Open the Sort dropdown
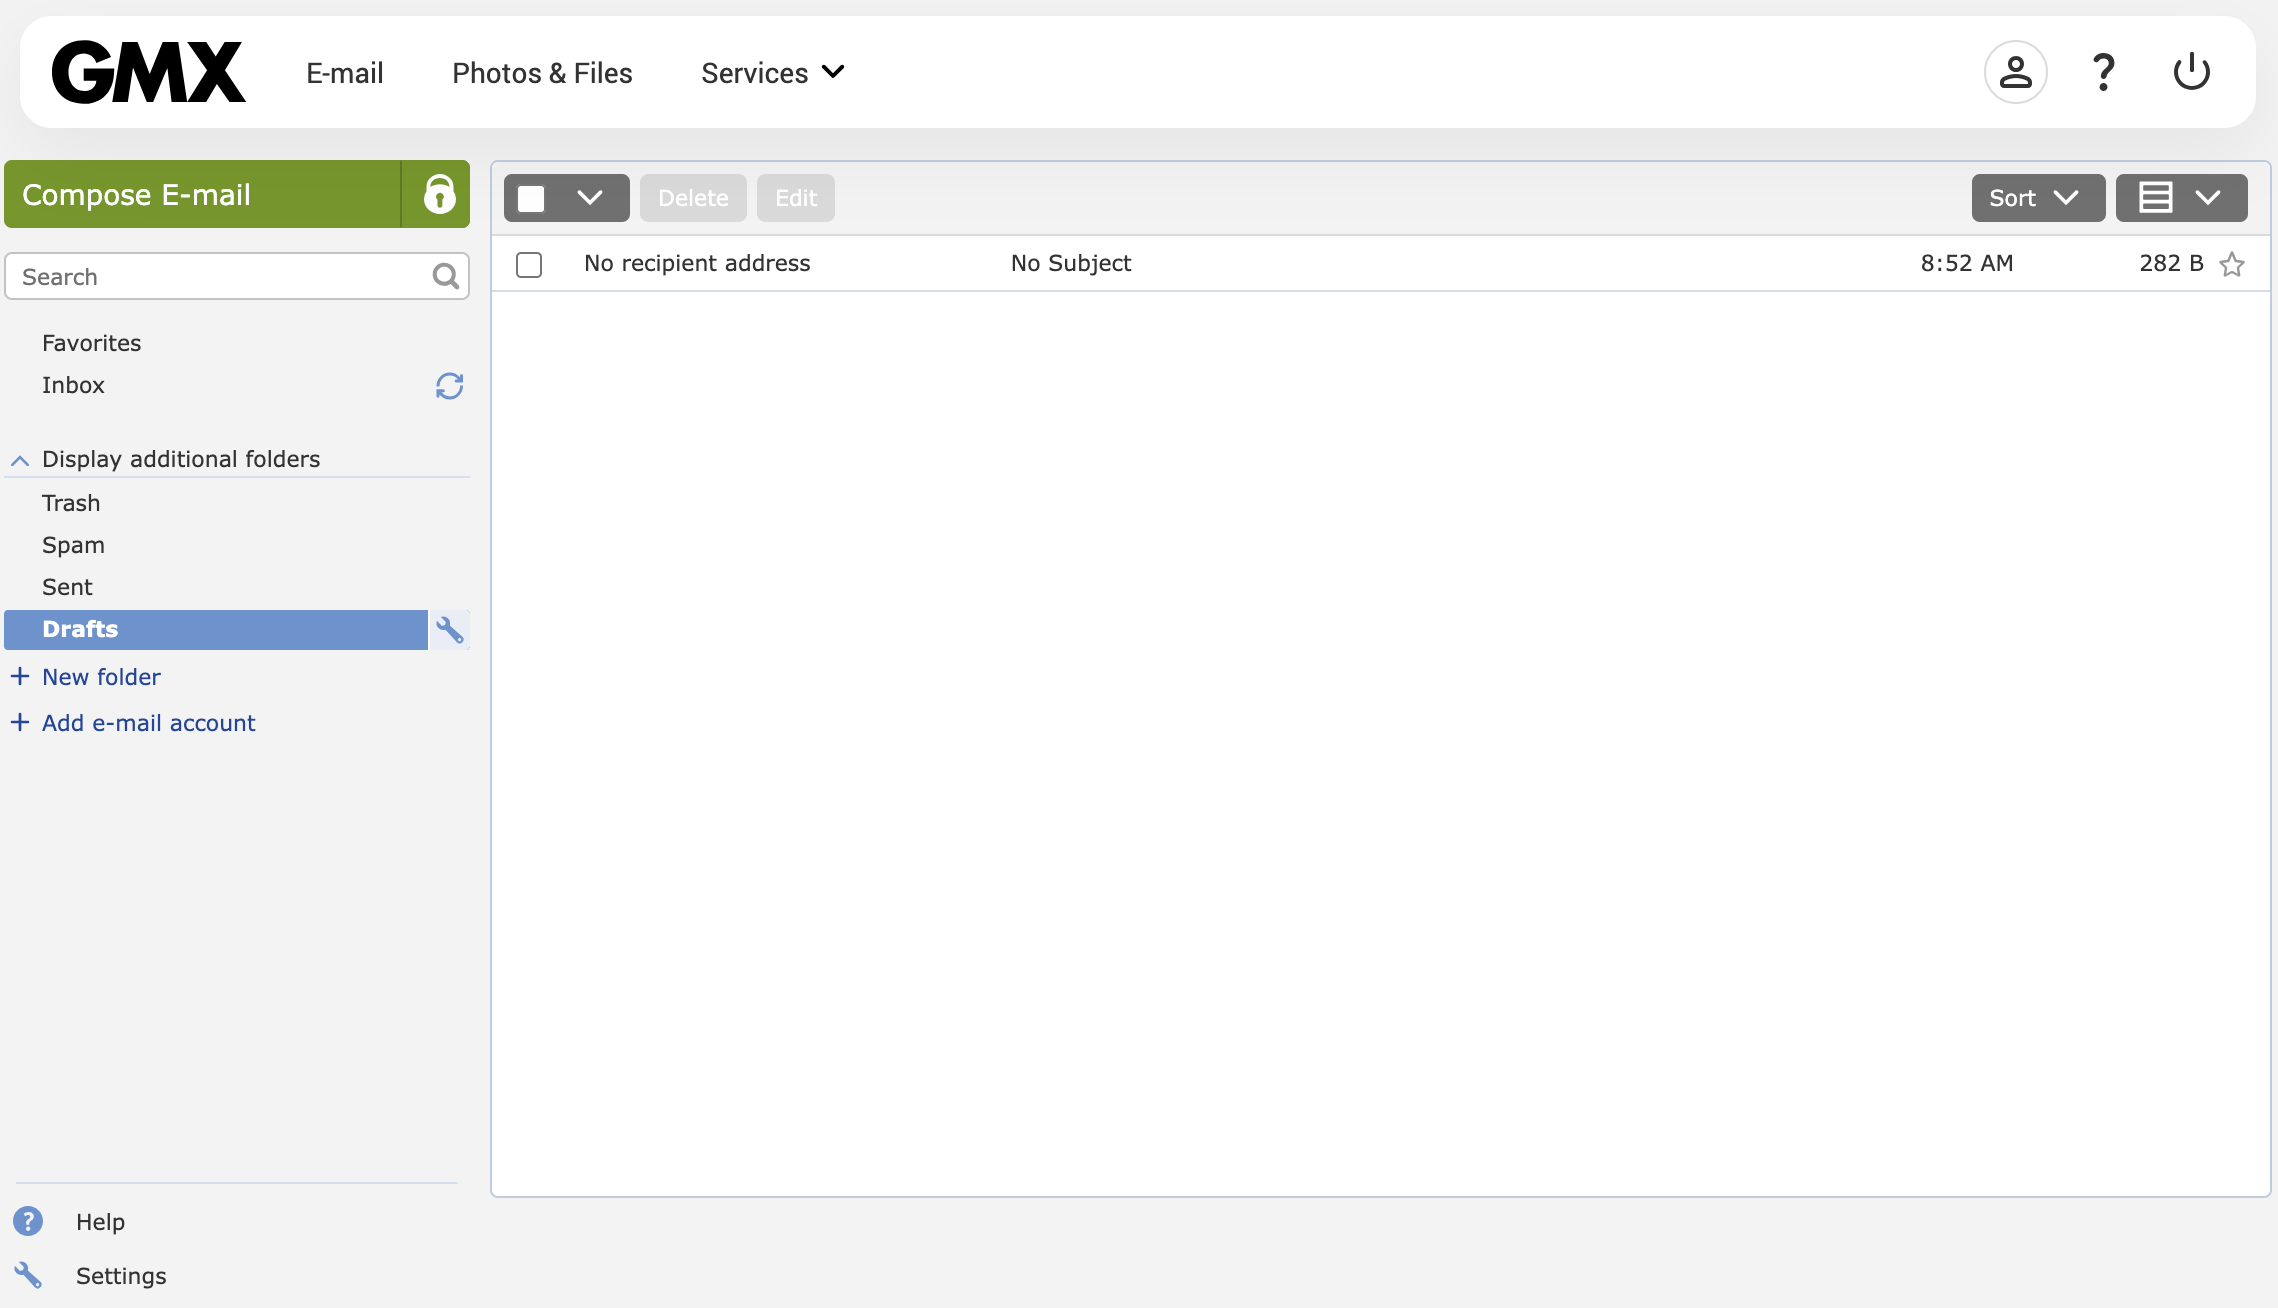The height and width of the screenshot is (1308, 2278). click(x=2036, y=197)
